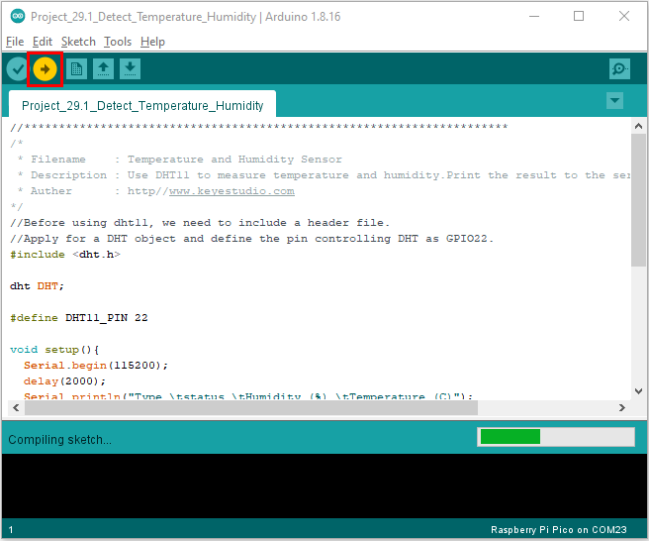
Task: Minimize the Arduino window
Action: pyautogui.click(x=534, y=16)
